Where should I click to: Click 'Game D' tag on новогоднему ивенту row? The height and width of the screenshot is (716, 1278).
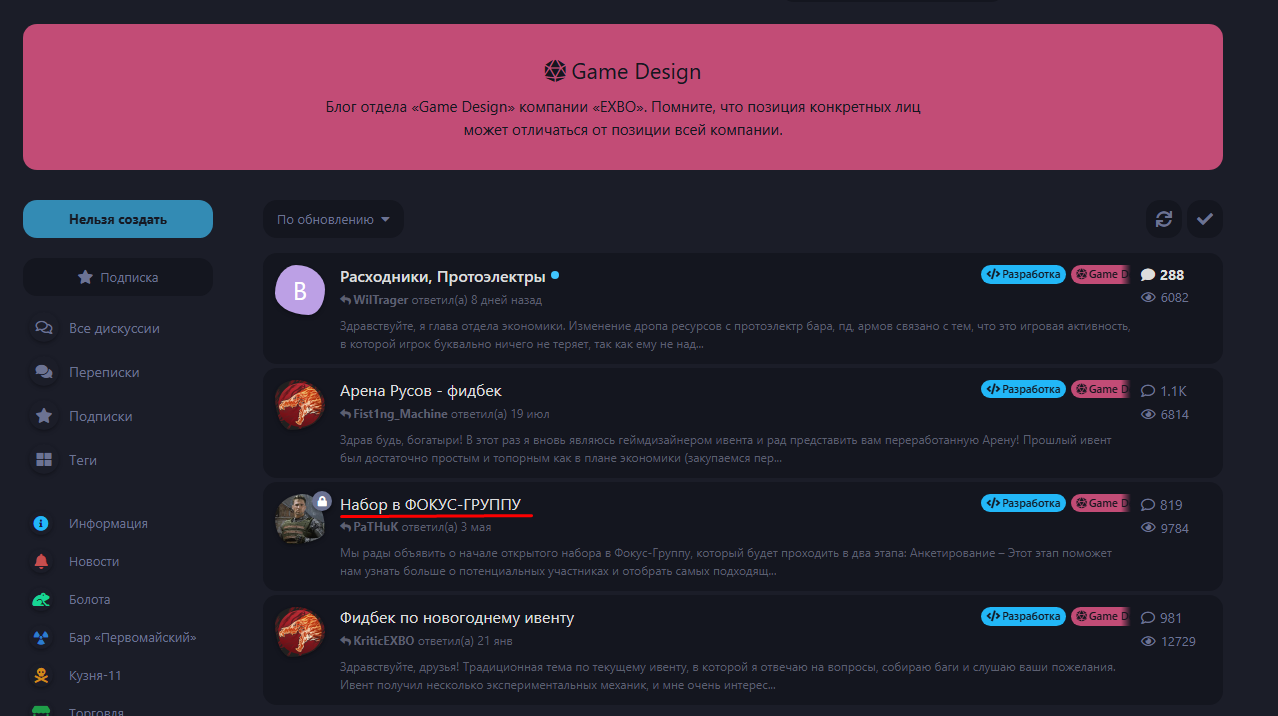pyautogui.click(x=1100, y=616)
